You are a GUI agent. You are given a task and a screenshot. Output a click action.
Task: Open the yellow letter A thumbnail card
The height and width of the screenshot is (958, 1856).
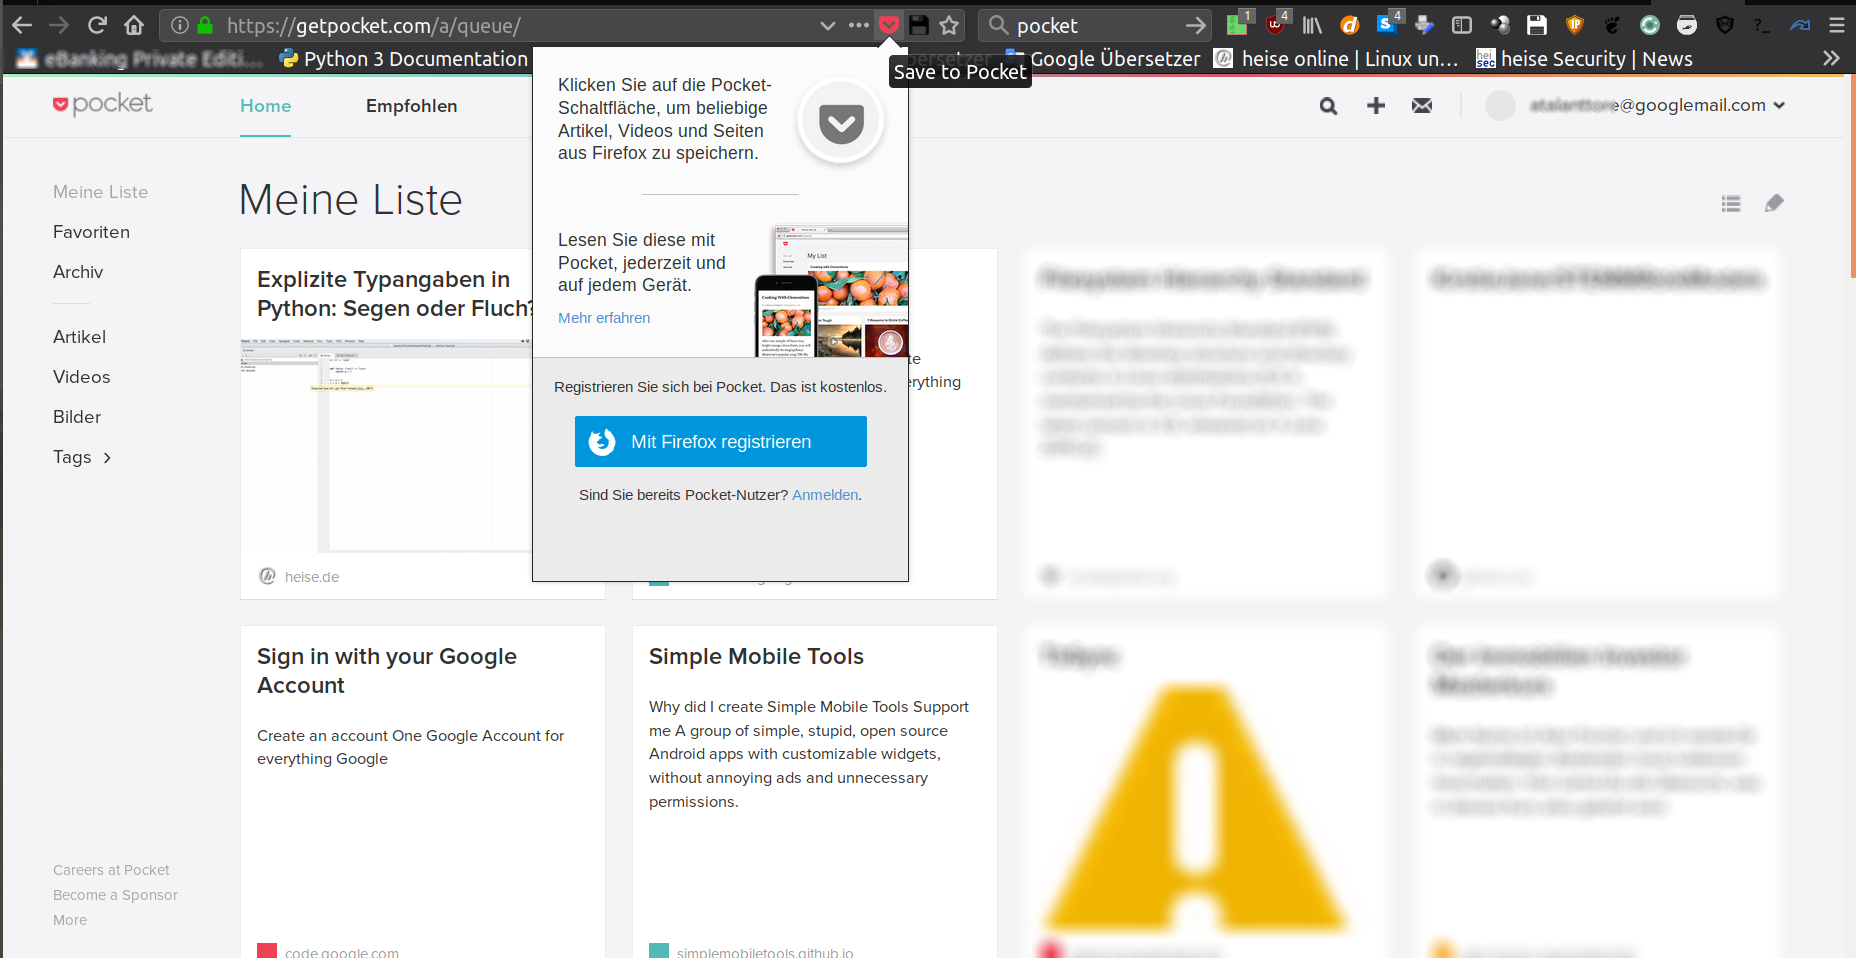[x=1196, y=810]
